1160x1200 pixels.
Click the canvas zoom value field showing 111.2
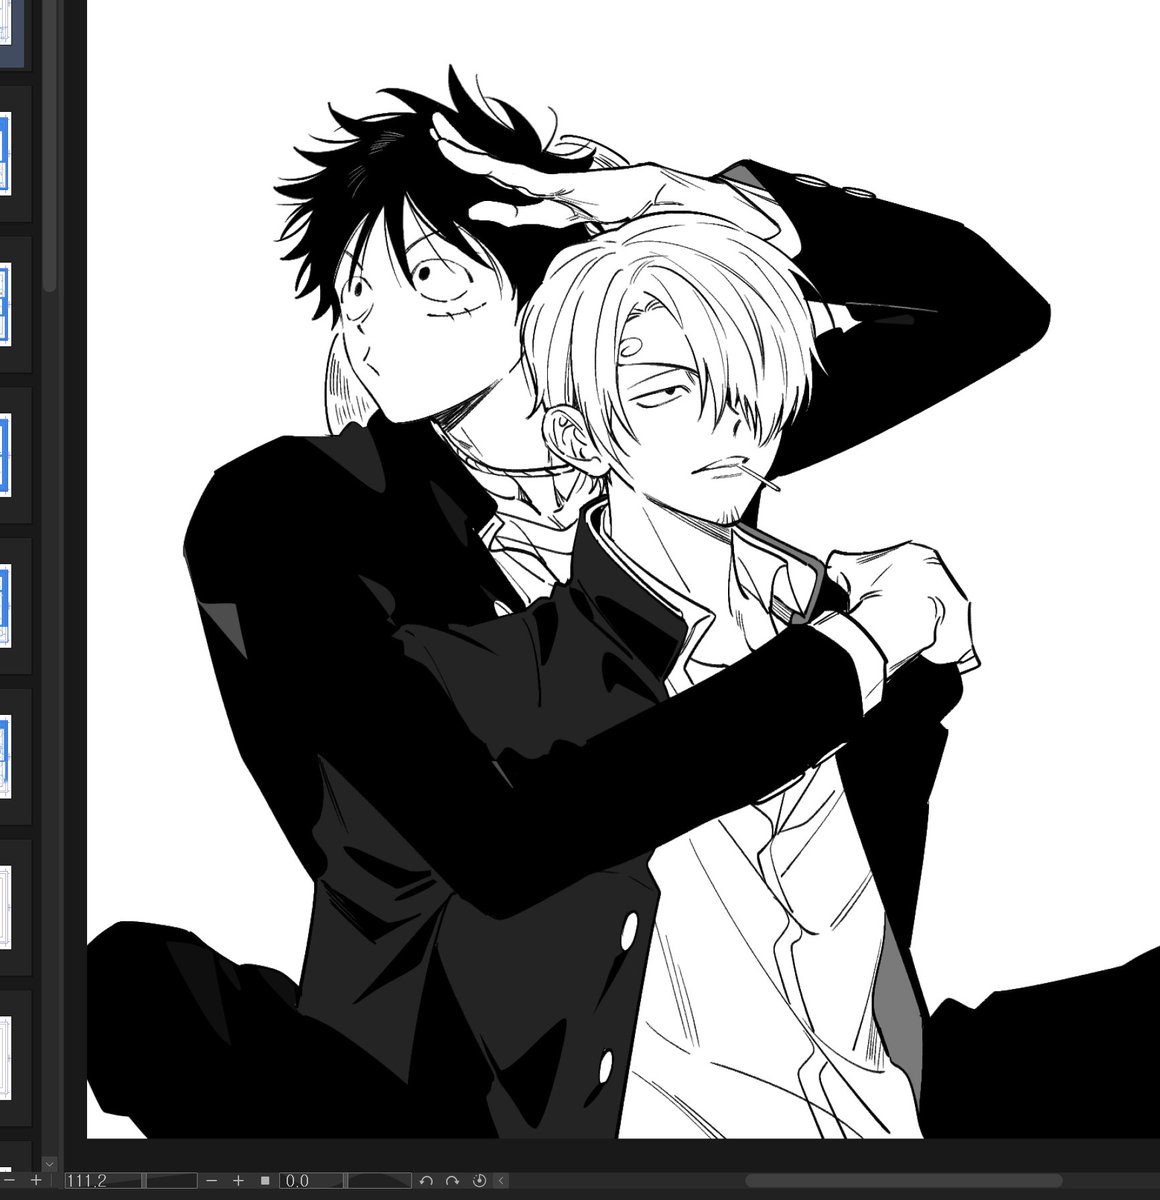(x=104, y=1181)
